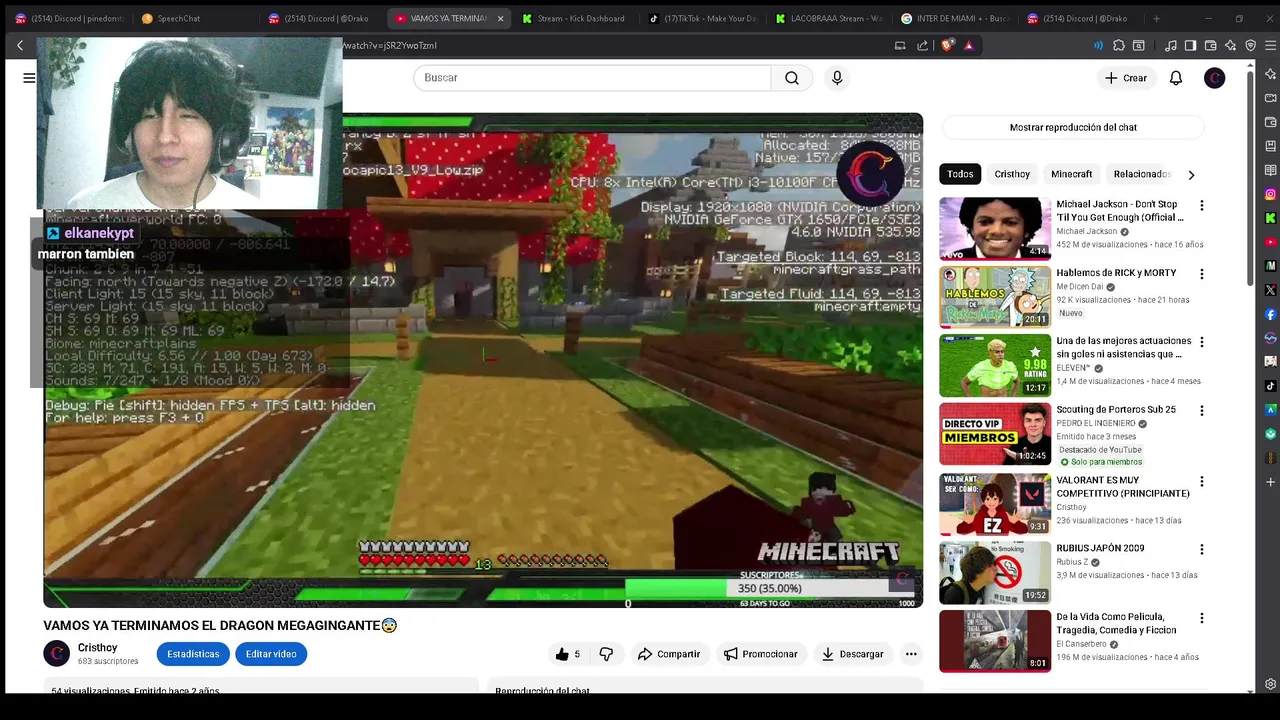The image size is (1280, 720).
Task: Go back using the browser back arrow
Action: coord(19,45)
